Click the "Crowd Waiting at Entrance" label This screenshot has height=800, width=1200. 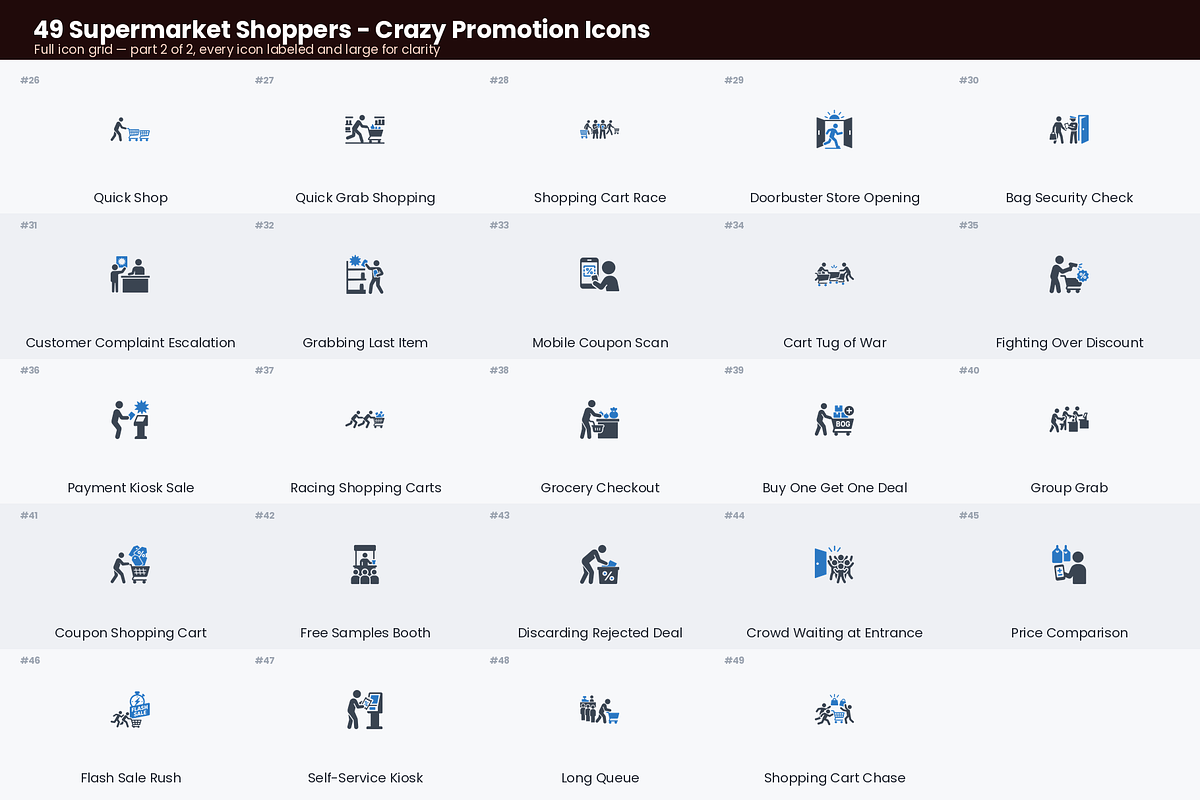point(835,633)
